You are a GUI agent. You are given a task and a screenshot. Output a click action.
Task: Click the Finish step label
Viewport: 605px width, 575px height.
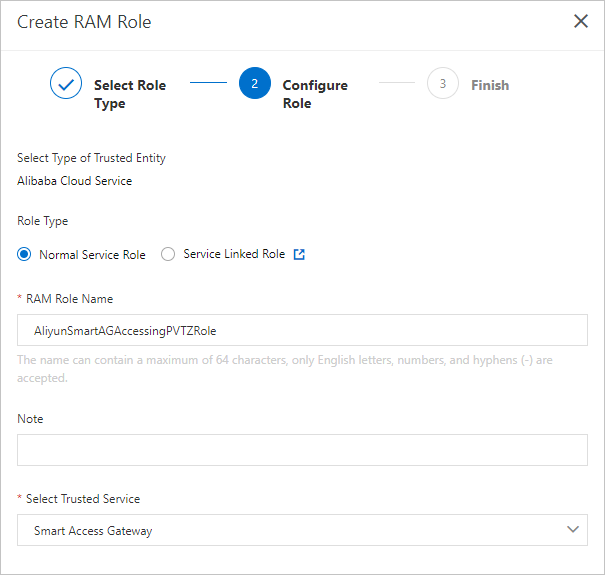point(490,85)
